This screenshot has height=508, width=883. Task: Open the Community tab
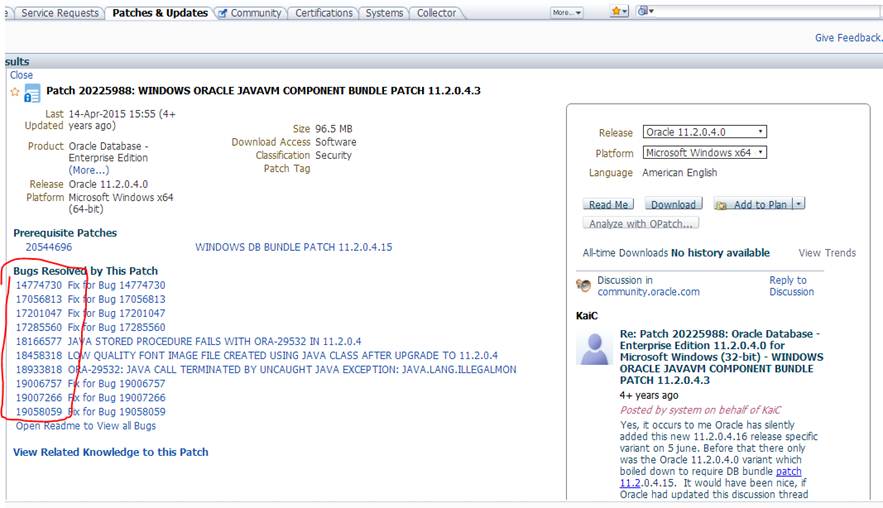pos(250,13)
